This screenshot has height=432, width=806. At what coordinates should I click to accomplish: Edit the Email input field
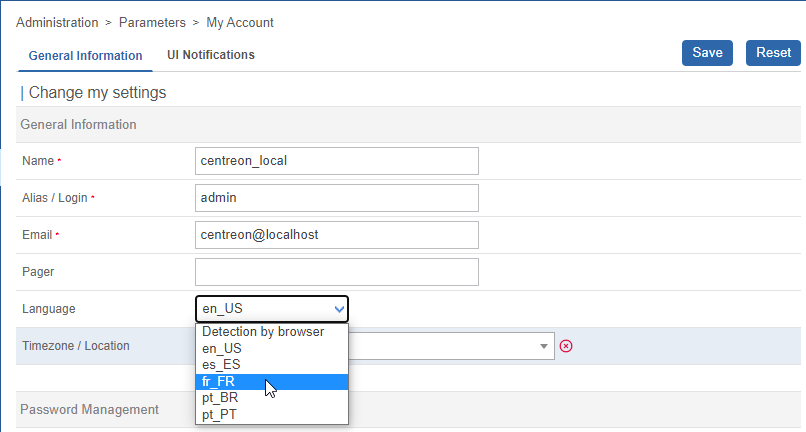(337, 235)
